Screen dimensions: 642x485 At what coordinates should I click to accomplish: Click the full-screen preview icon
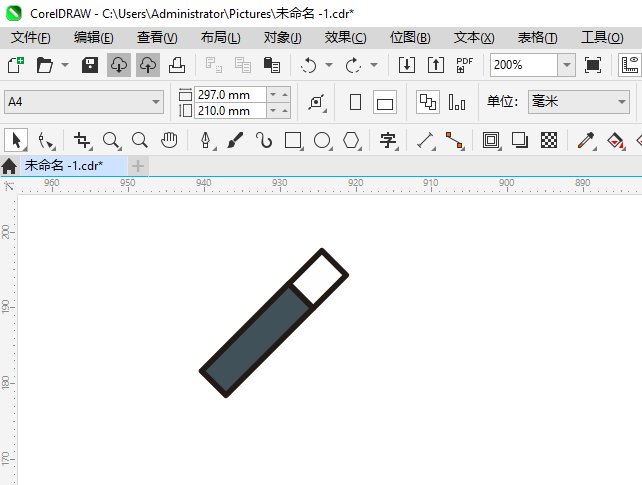[x=593, y=65]
